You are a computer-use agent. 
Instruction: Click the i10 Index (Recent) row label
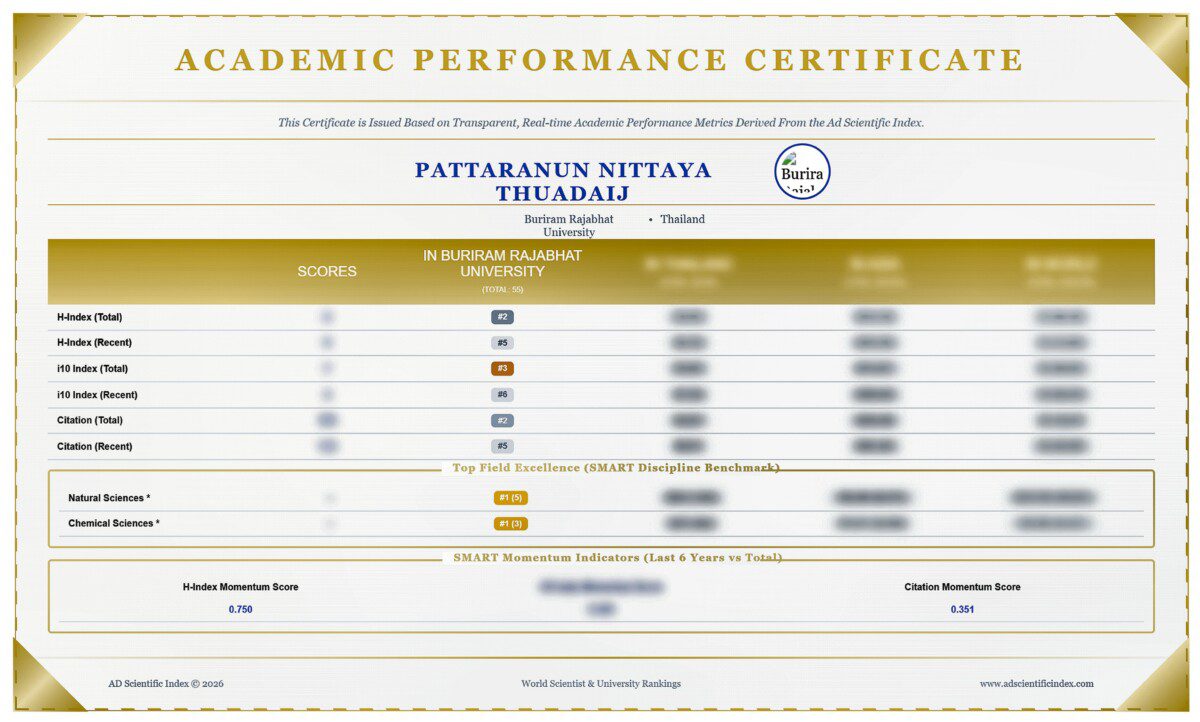pos(97,395)
